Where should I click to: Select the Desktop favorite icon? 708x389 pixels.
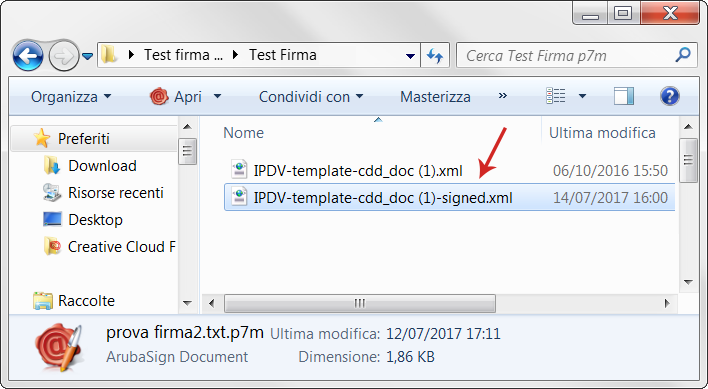click(52, 219)
